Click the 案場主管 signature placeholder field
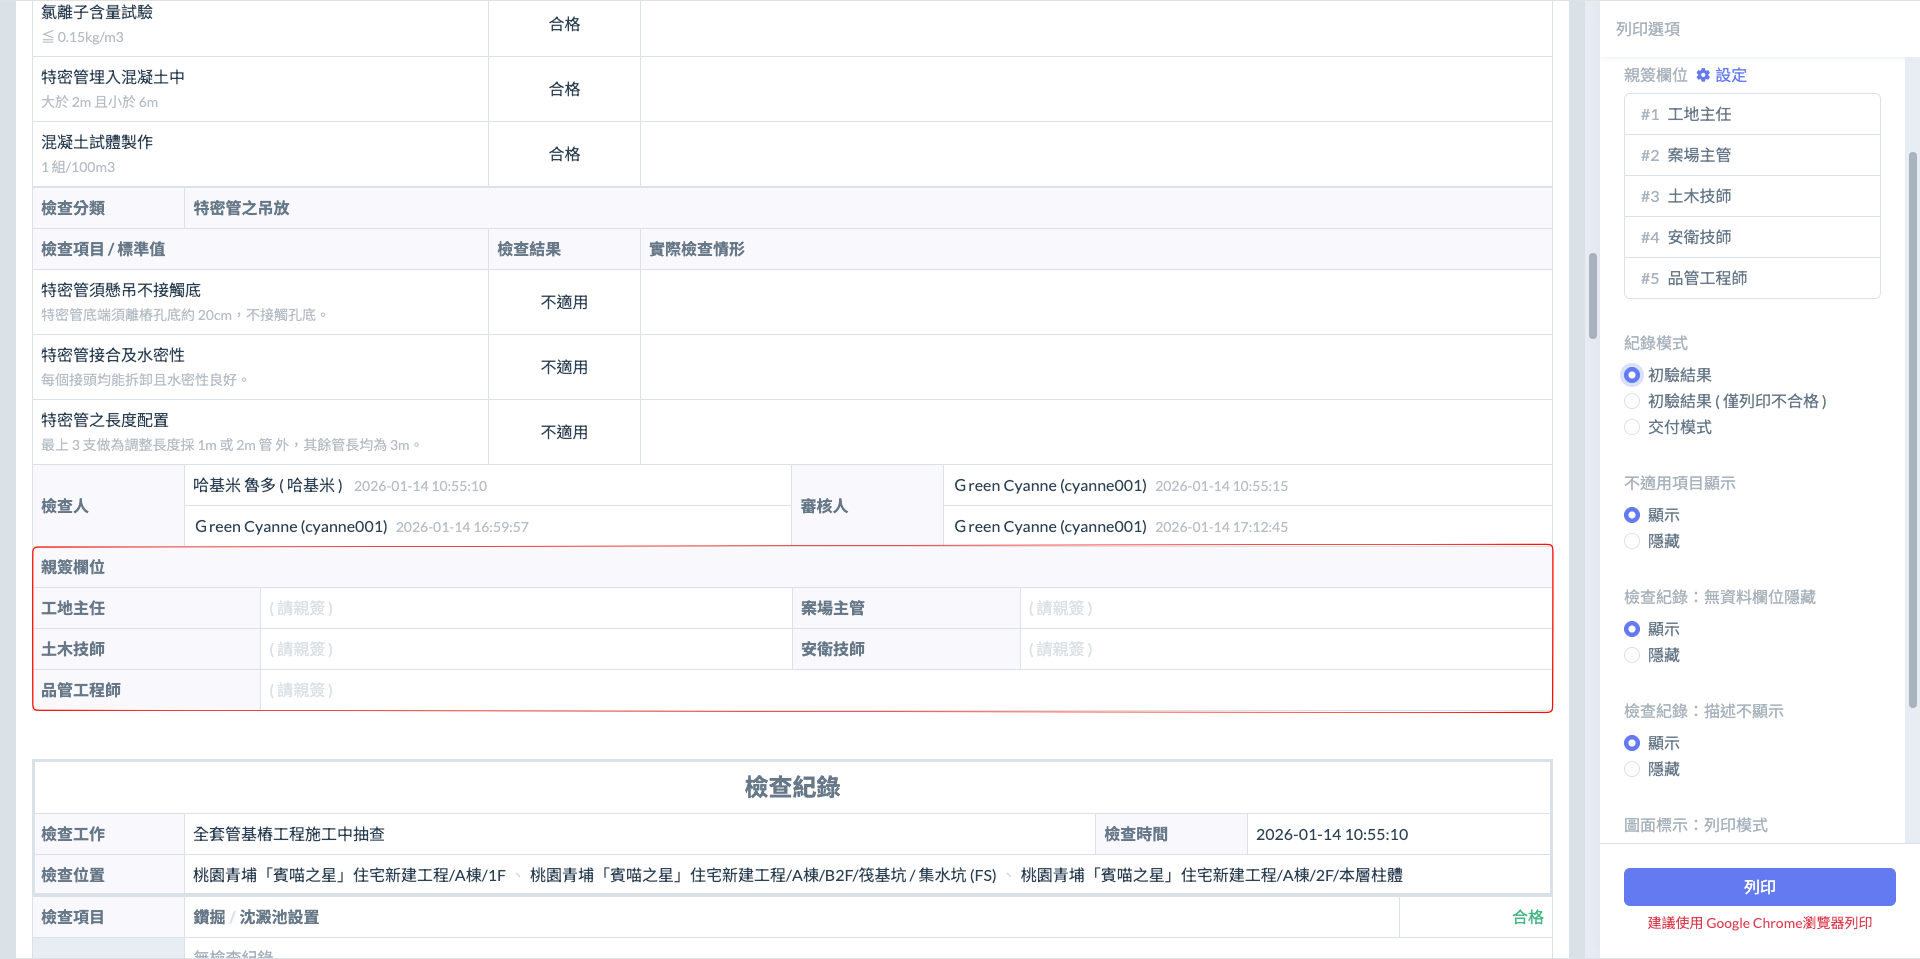Screen dimensions: 1920x959 1285,608
